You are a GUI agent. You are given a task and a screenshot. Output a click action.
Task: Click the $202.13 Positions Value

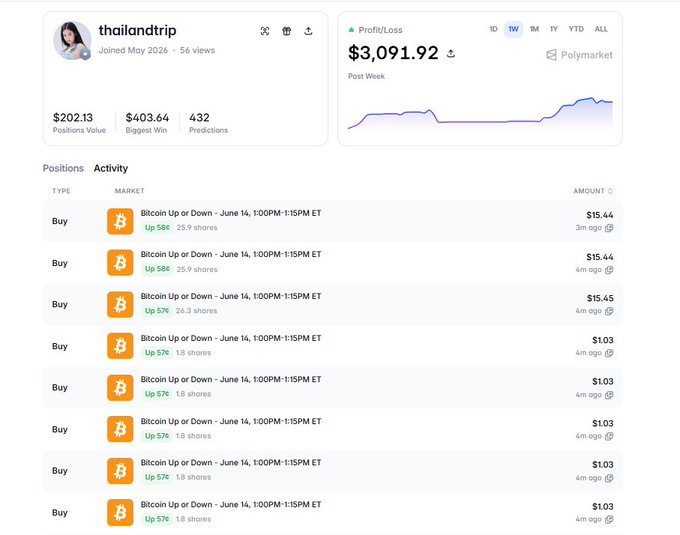[x=73, y=117]
